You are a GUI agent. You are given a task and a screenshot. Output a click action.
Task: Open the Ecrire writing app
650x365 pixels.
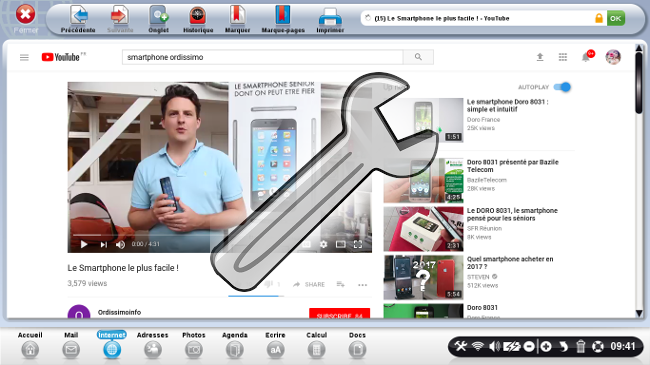[x=275, y=345]
